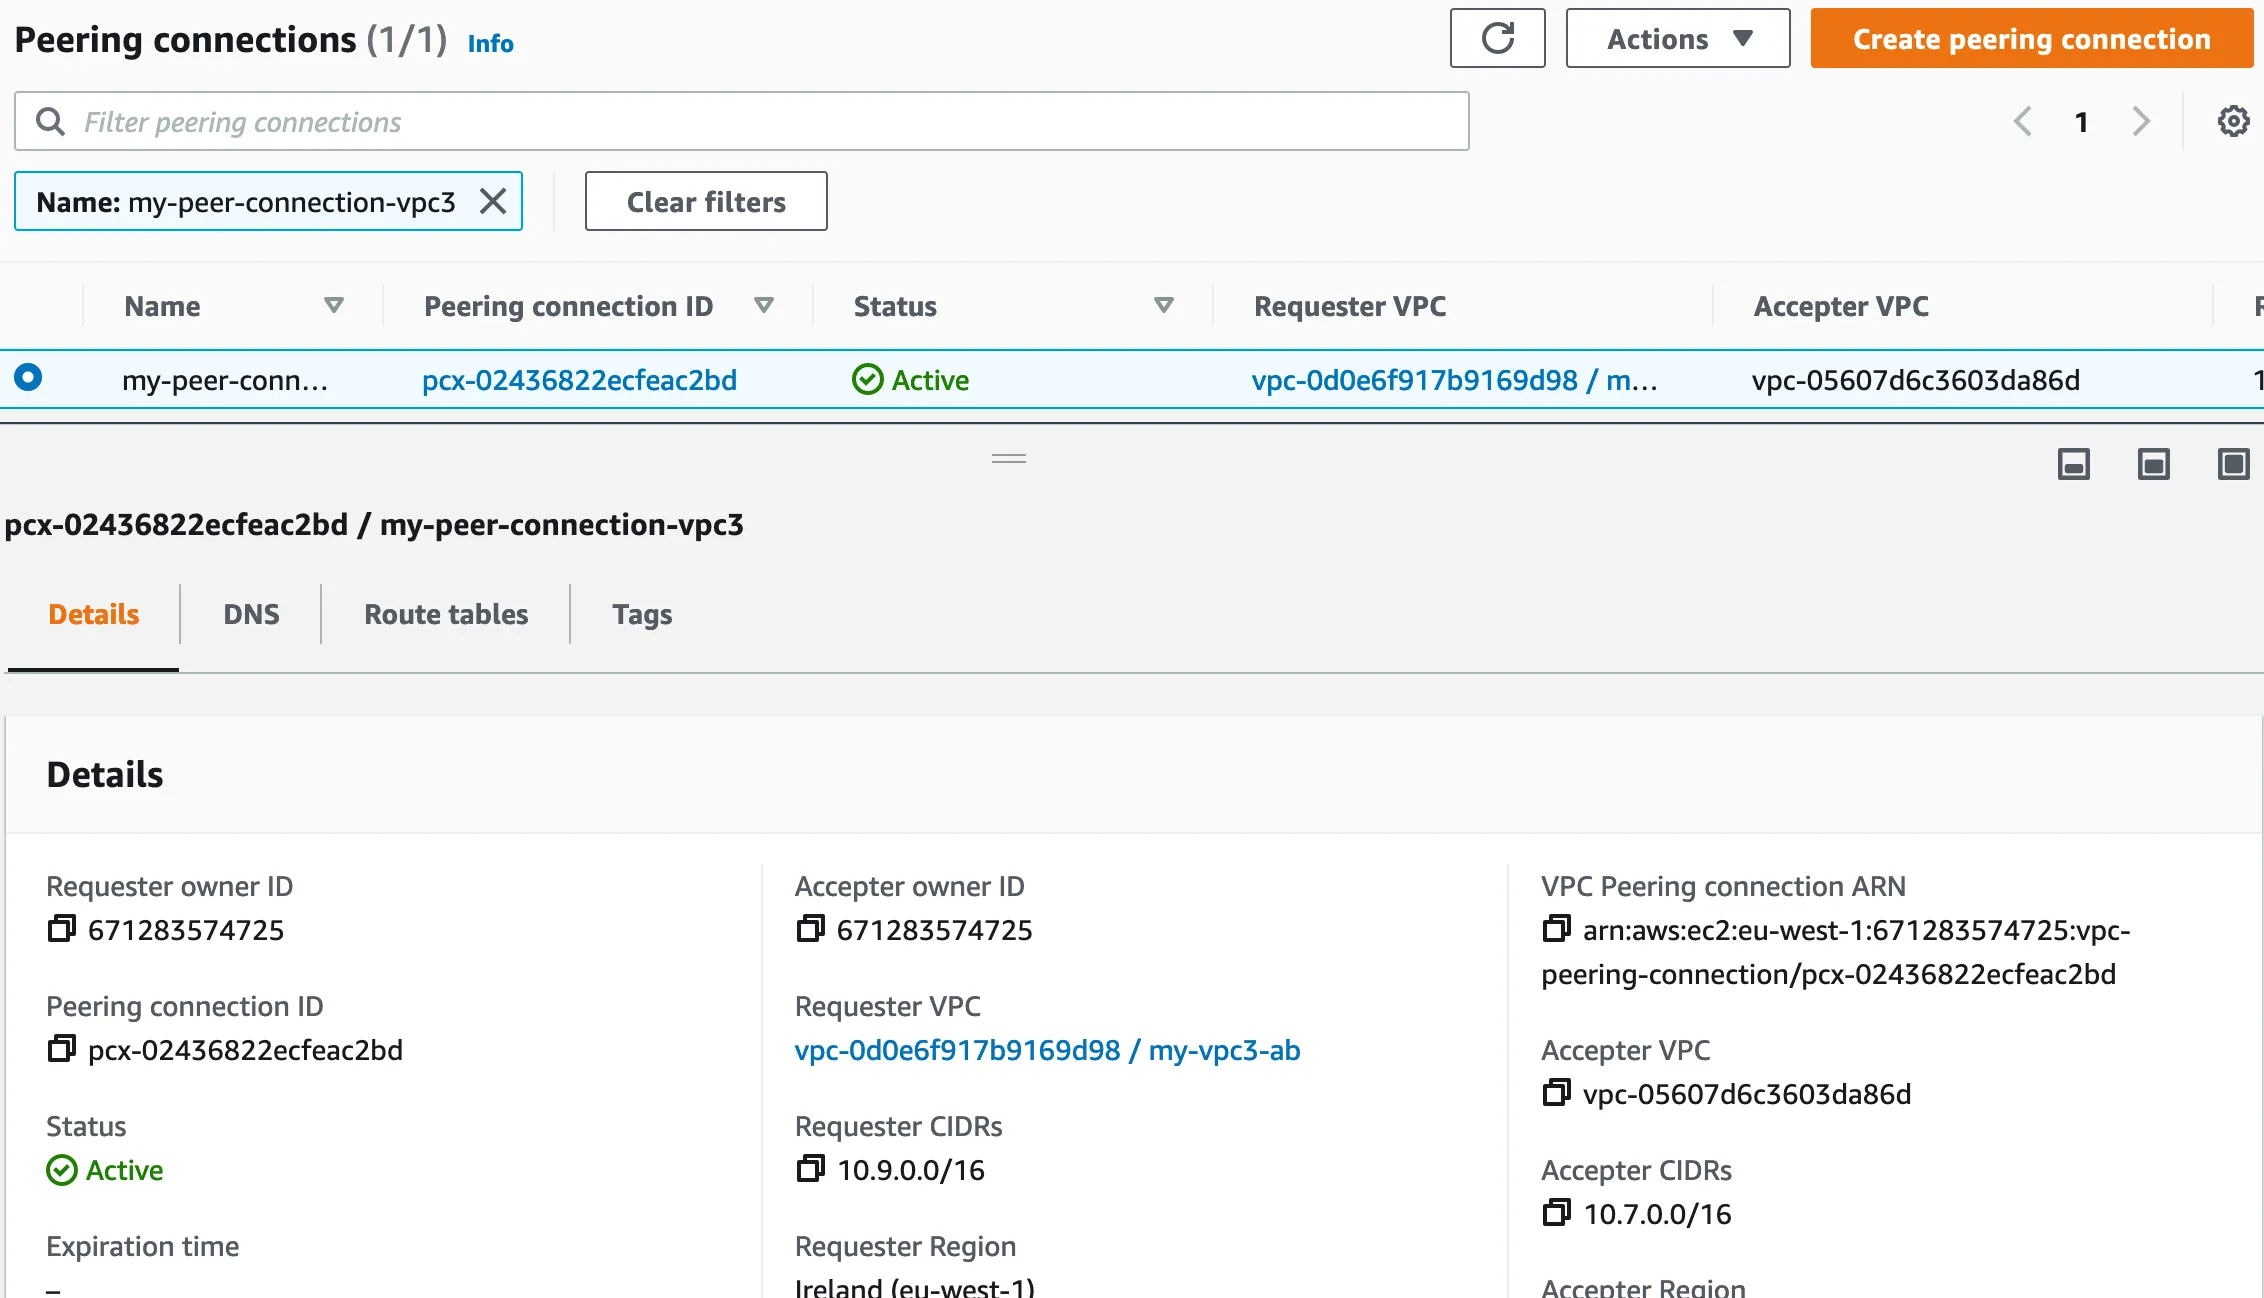
Task: Open table preferences gear icon
Action: (2233, 122)
